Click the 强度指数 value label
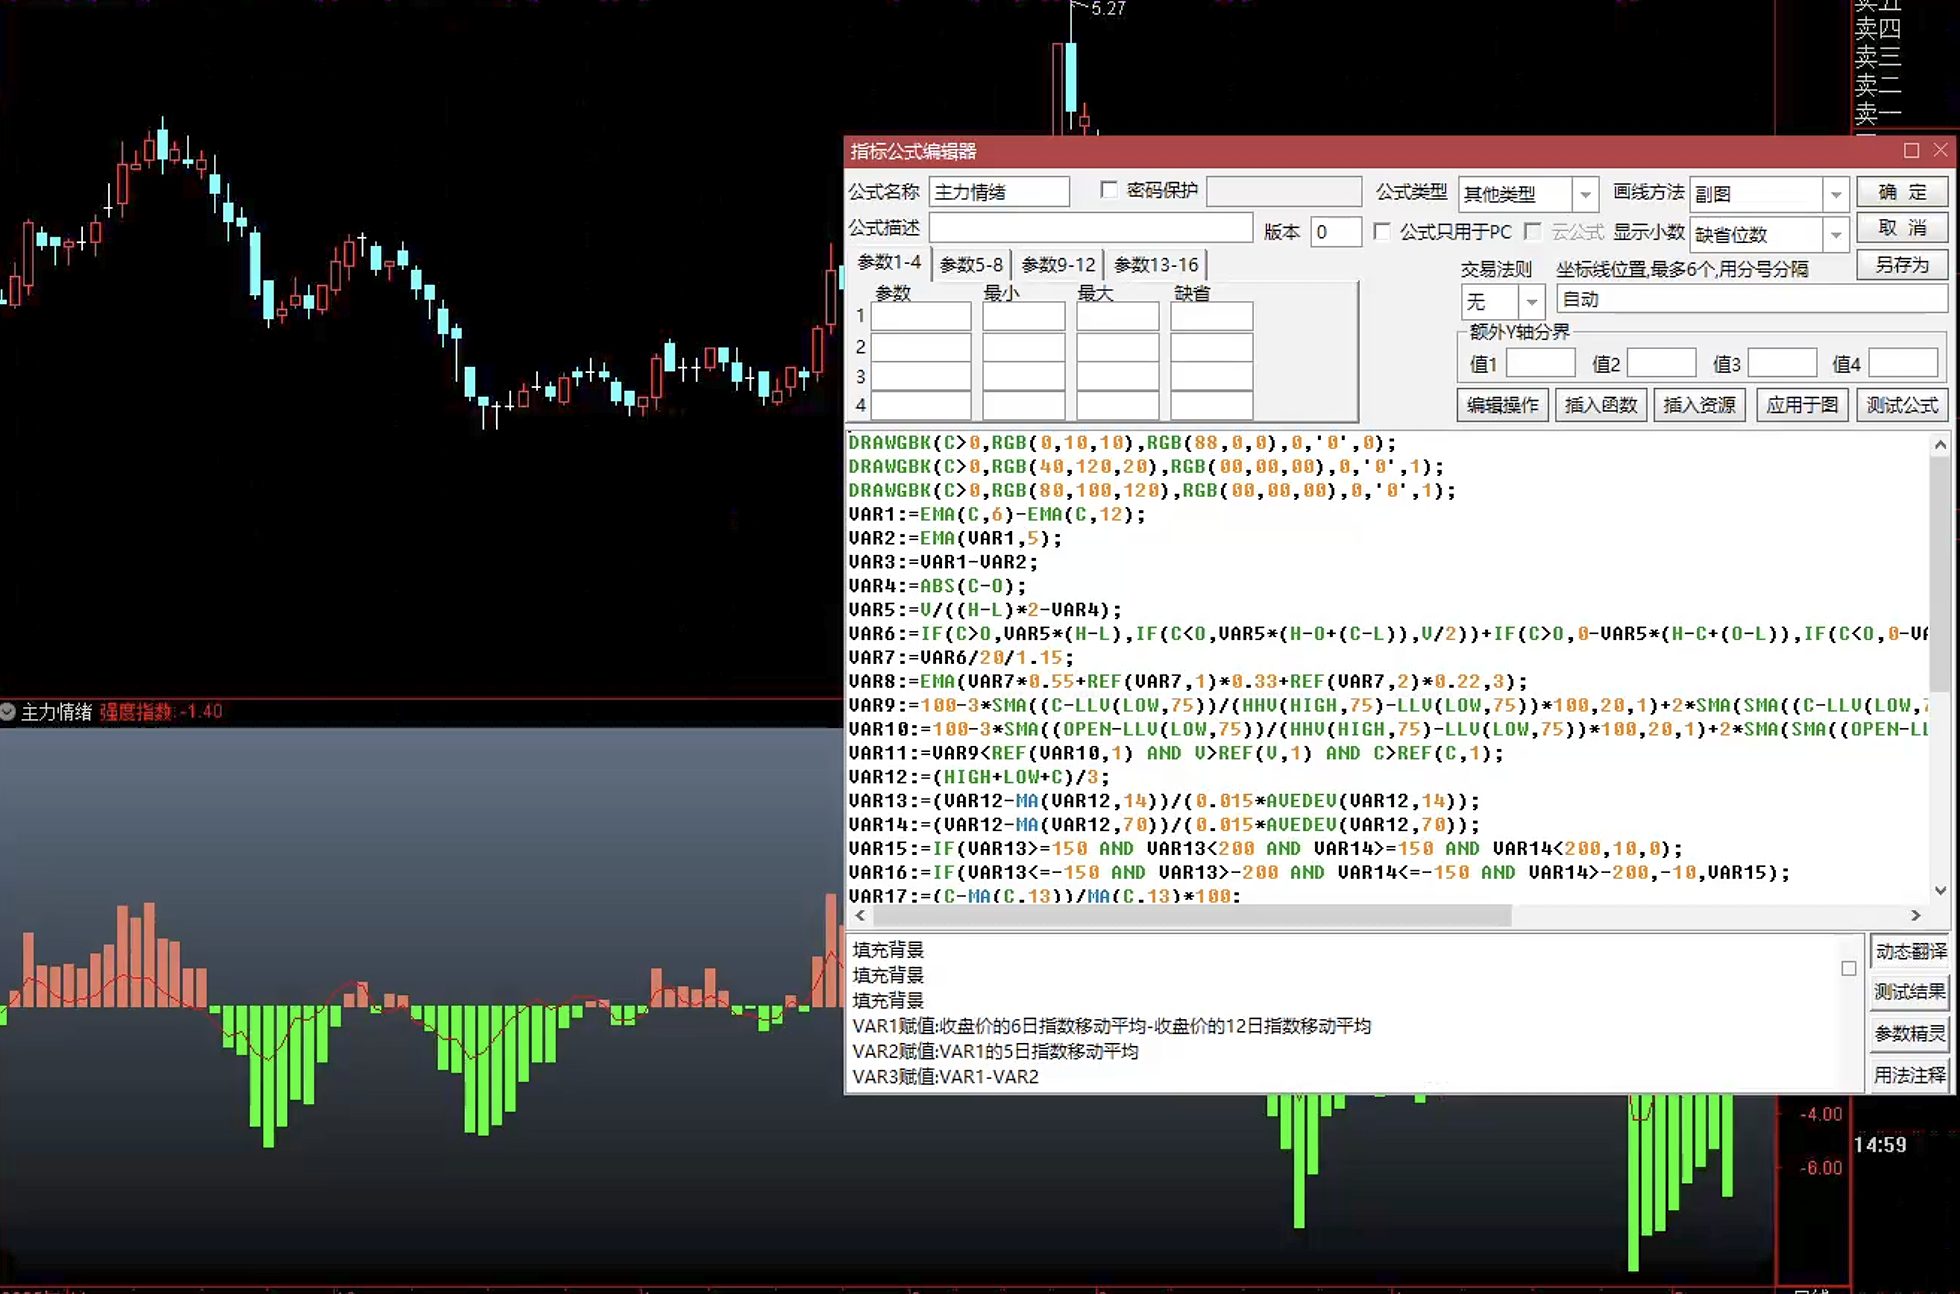This screenshot has width=1960, height=1294. (x=161, y=712)
